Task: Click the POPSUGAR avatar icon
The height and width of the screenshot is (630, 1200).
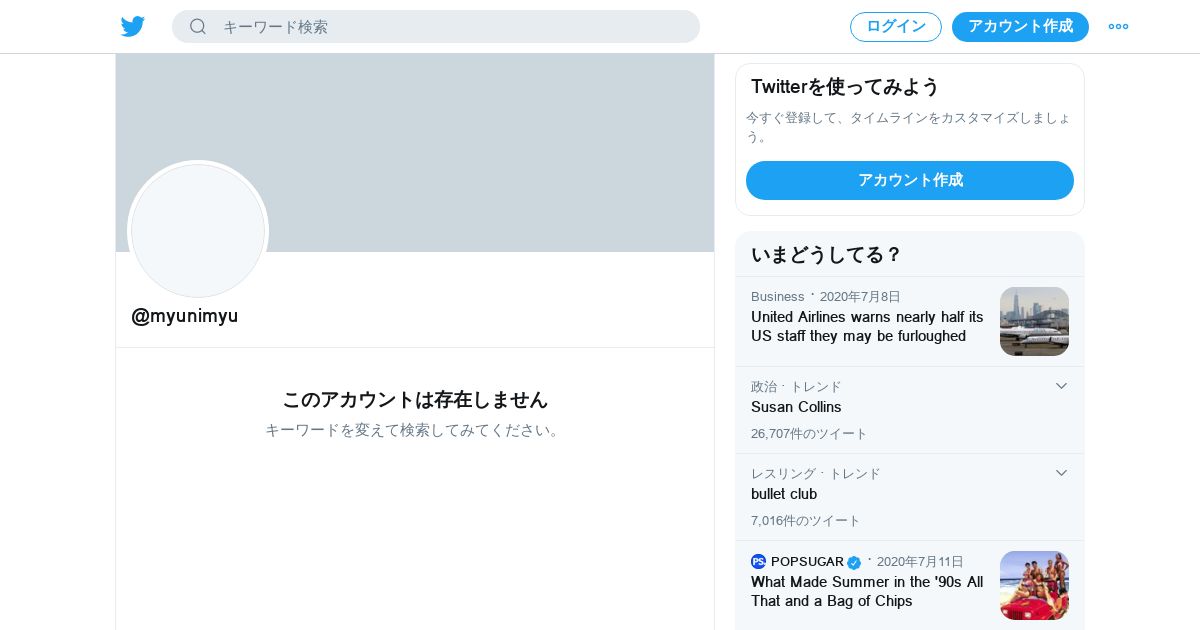Action: click(758, 562)
